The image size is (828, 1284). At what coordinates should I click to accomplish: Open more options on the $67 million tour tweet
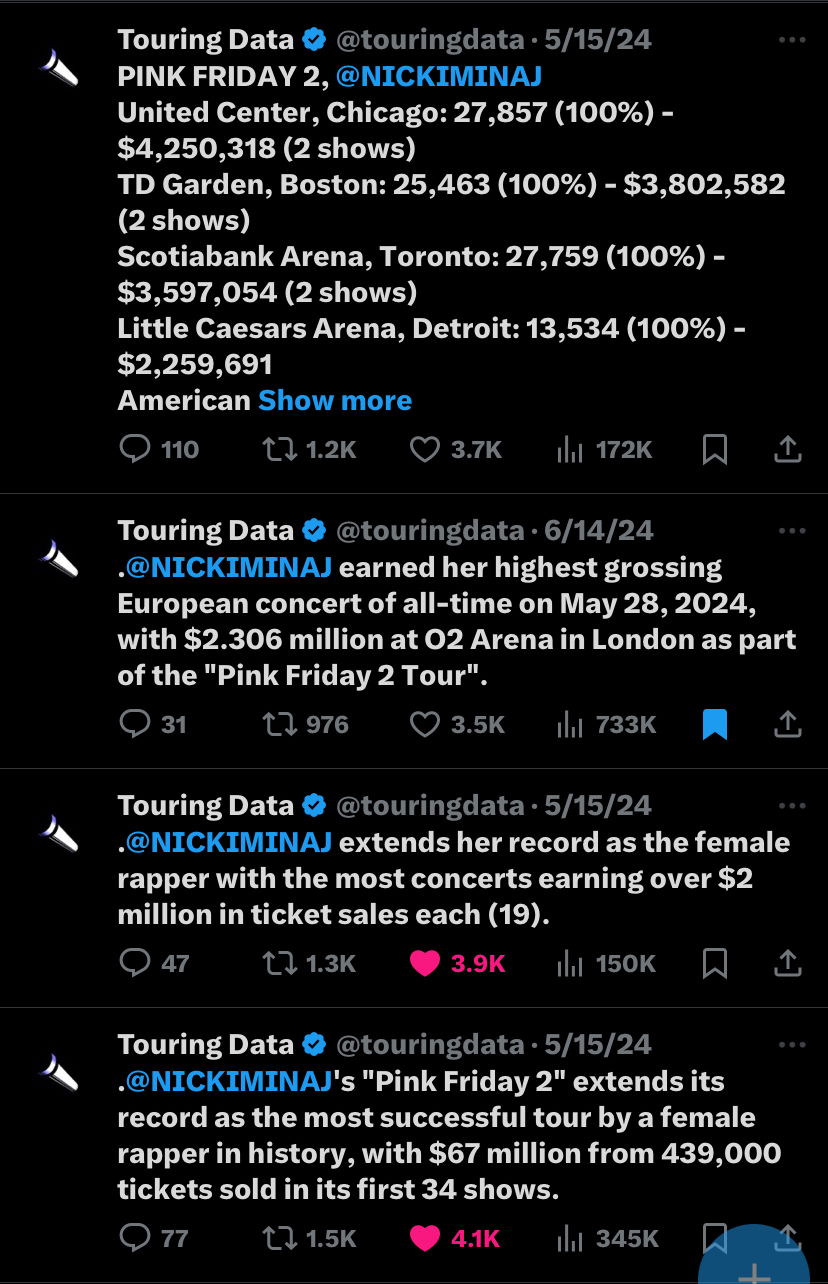791,1045
